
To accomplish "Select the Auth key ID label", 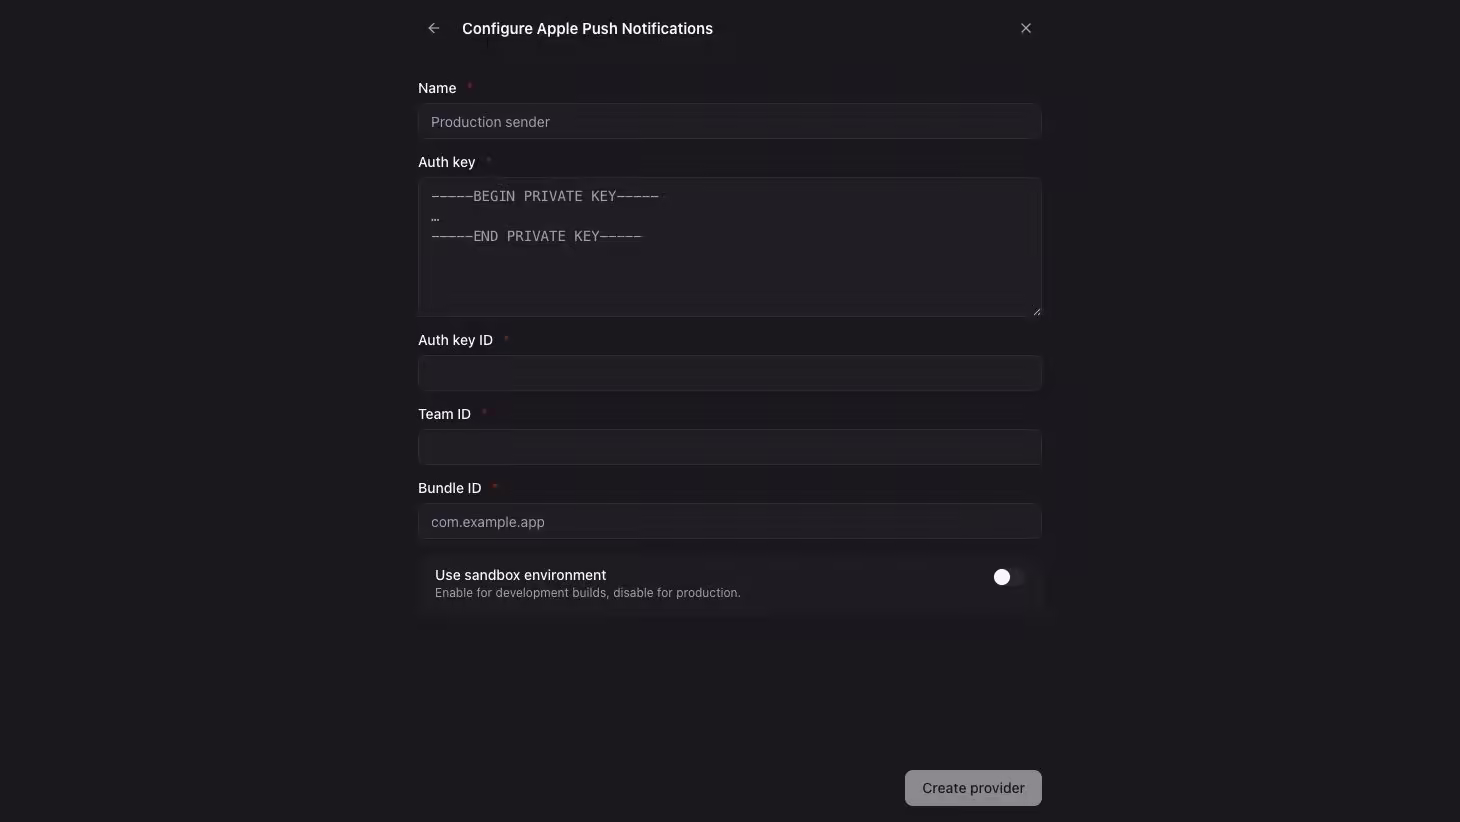I will click(455, 340).
